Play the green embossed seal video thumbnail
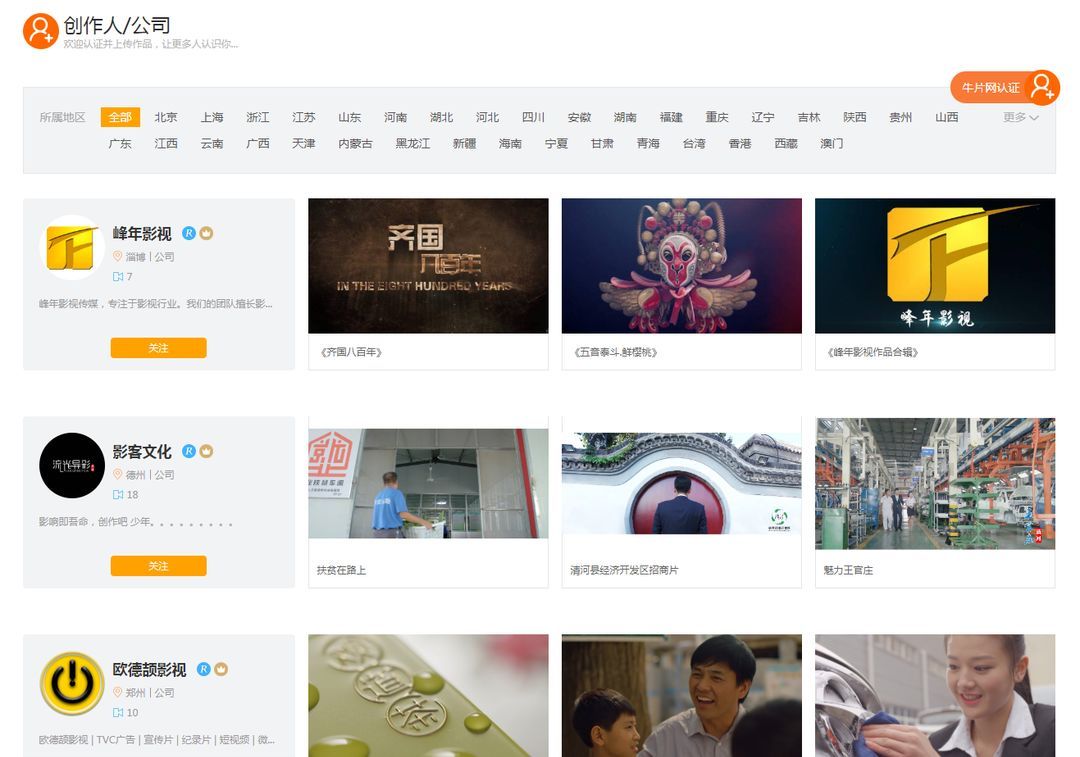This screenshot has height=757, width=1080. 428,696
